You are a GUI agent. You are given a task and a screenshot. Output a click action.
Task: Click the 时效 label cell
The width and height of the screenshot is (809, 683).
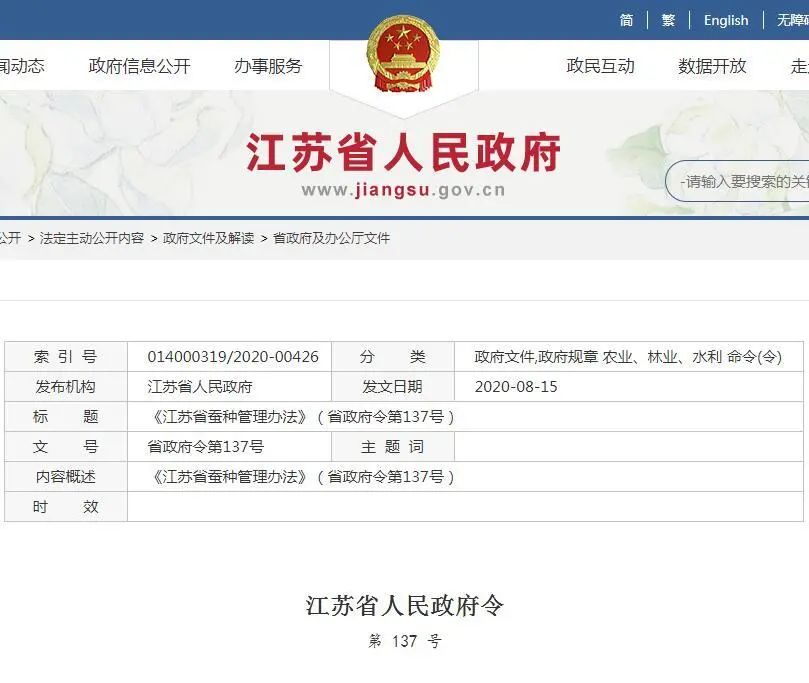coord(66,507)
